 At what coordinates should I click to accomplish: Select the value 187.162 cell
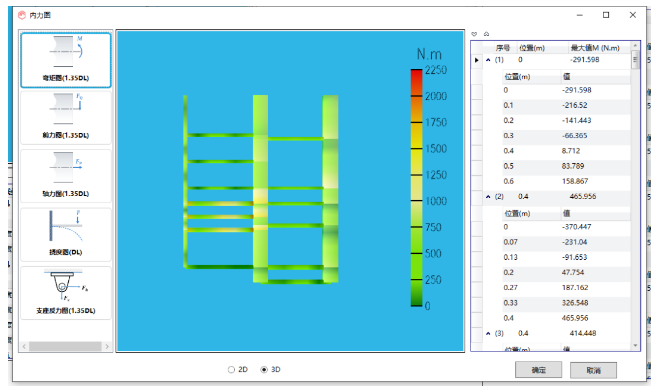(x=575, y=287)
